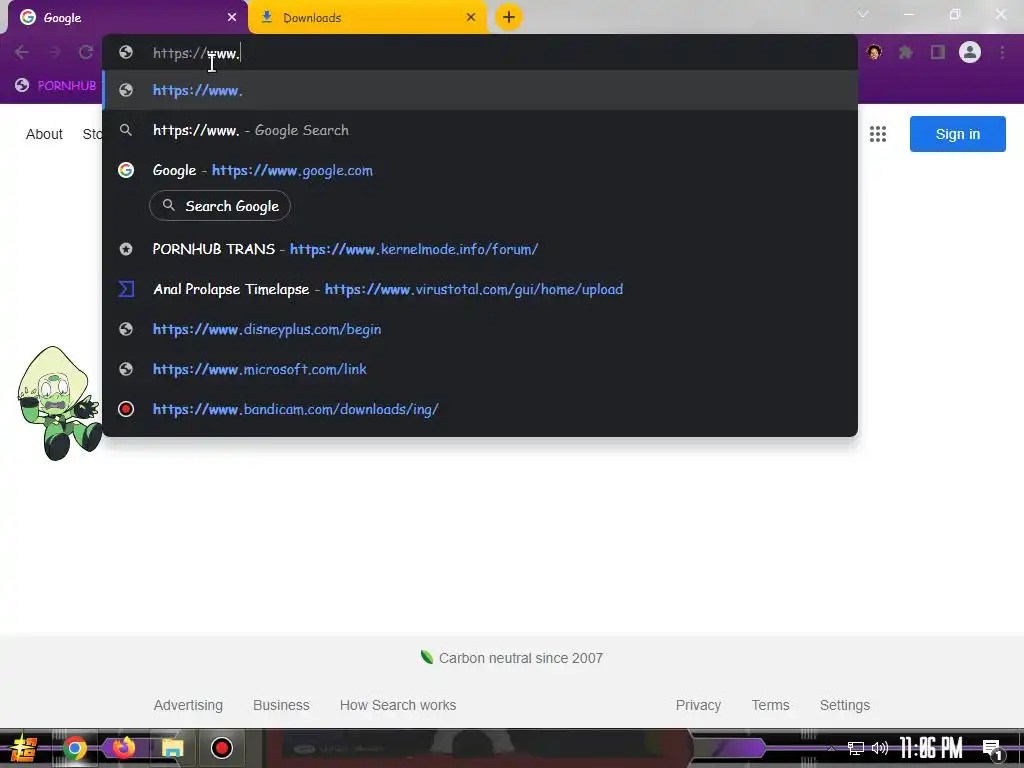The image size is (1024, 768).
Task: Switch to the Downloads tab
Action: [x=368, y=18]
